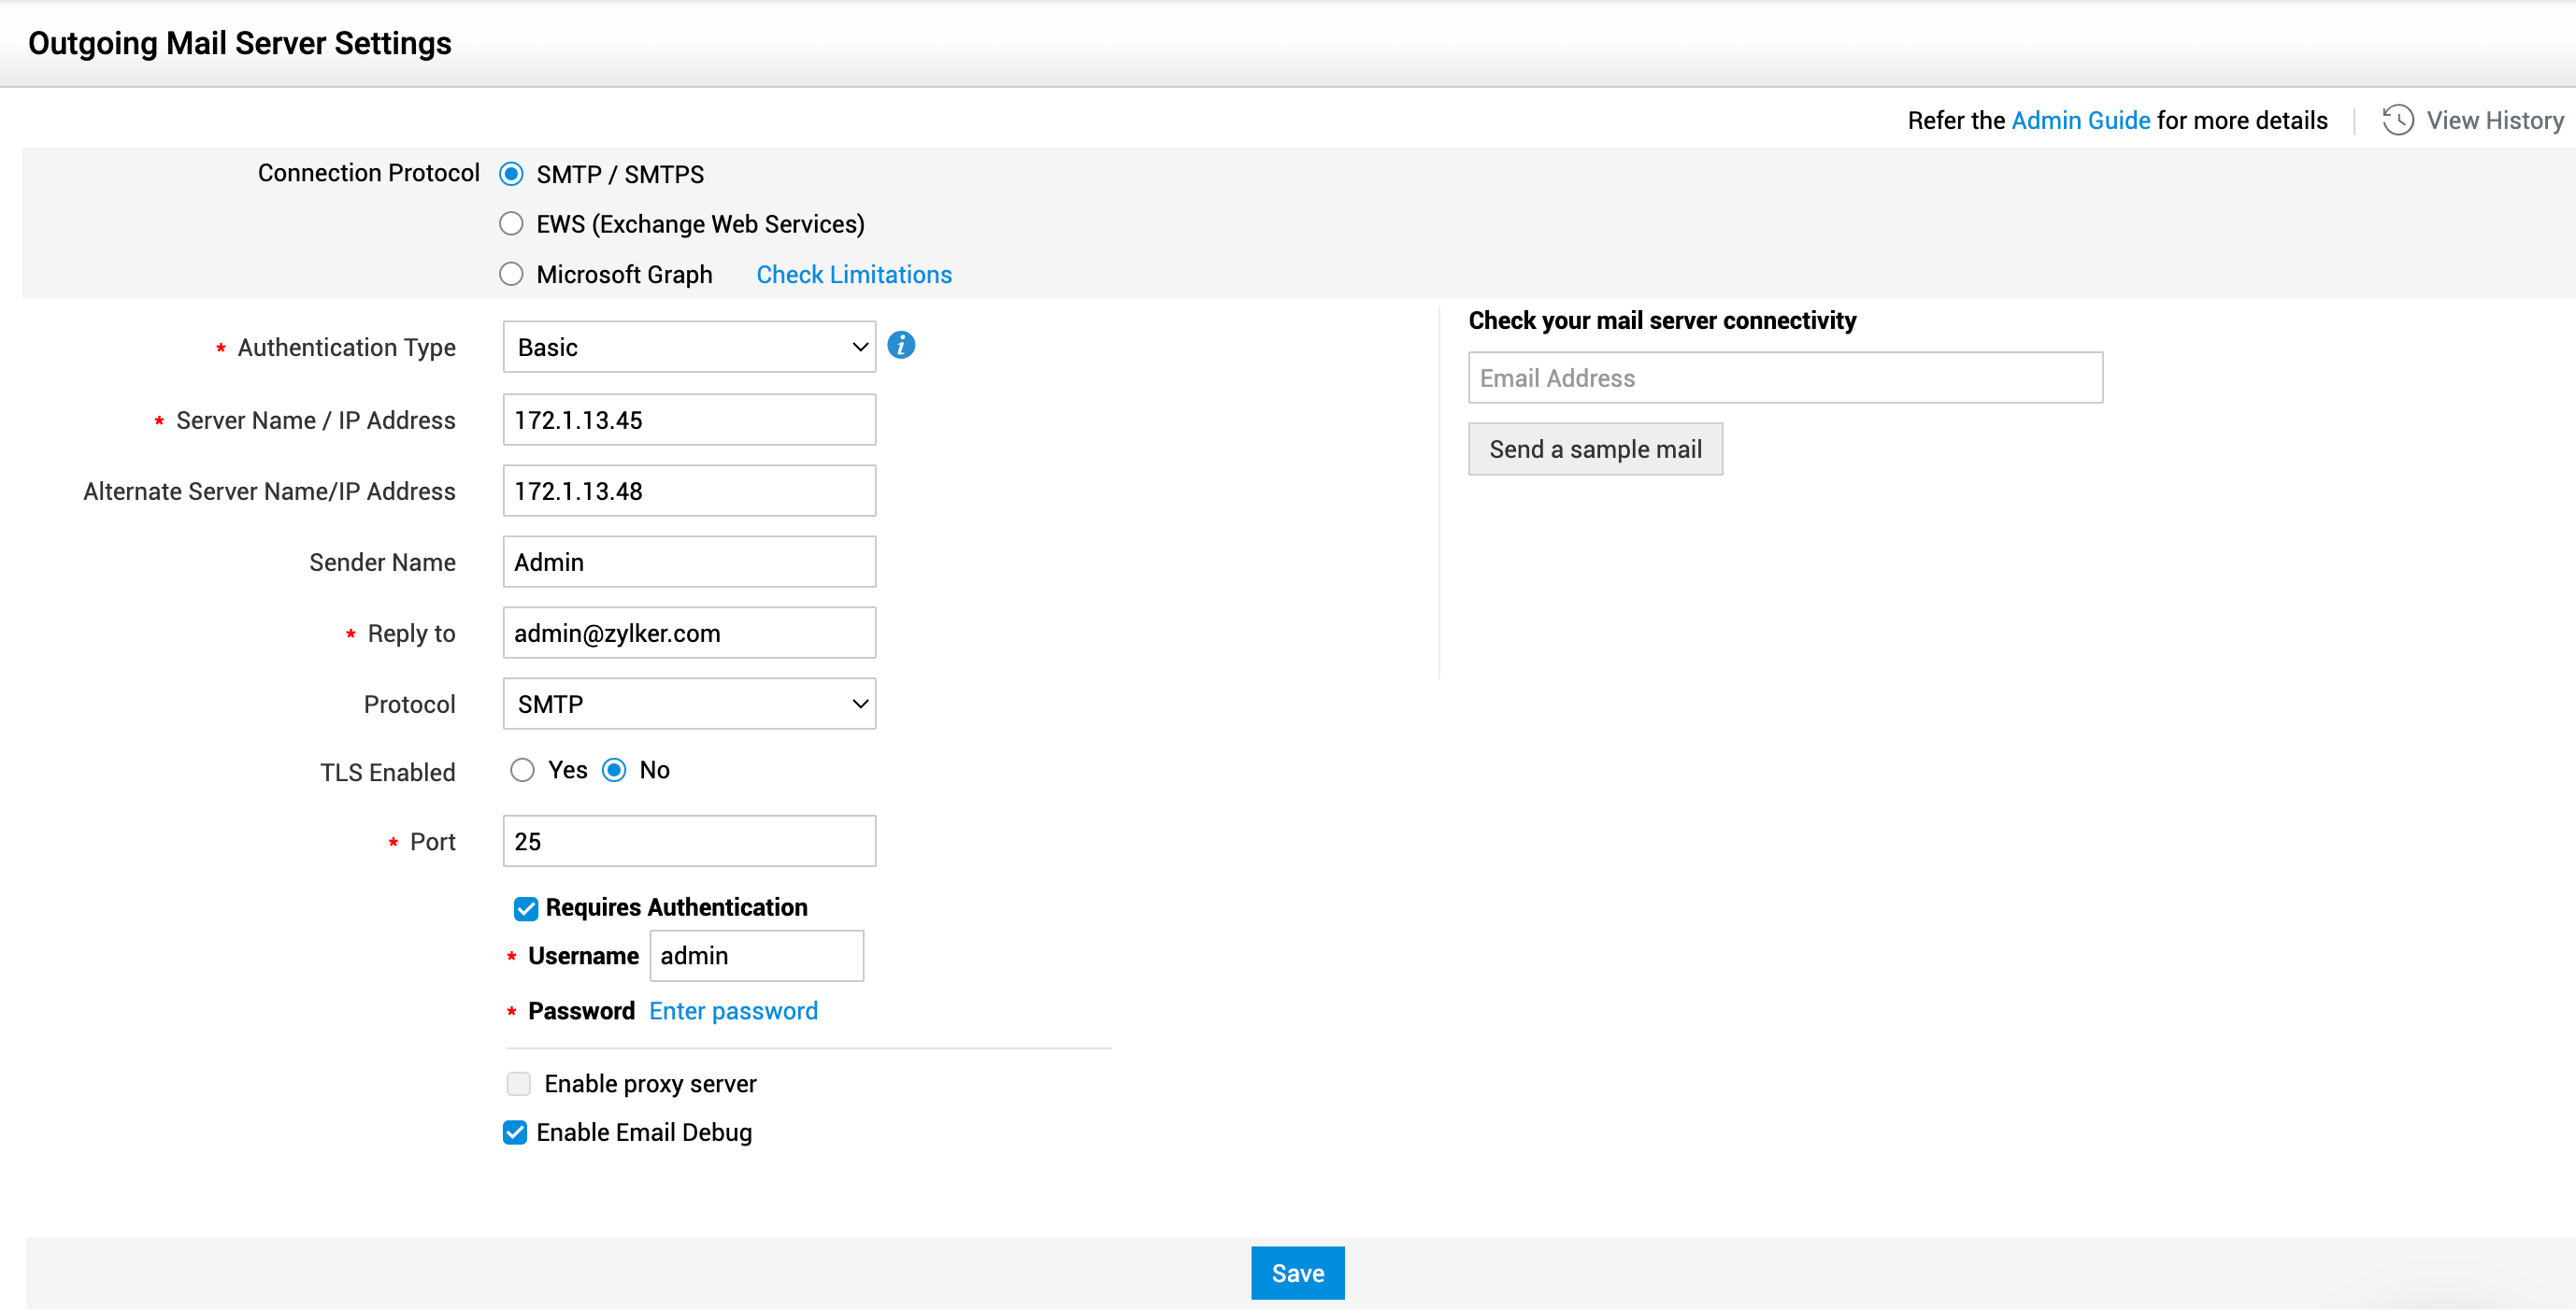Click the Username input field

[756, 956]
